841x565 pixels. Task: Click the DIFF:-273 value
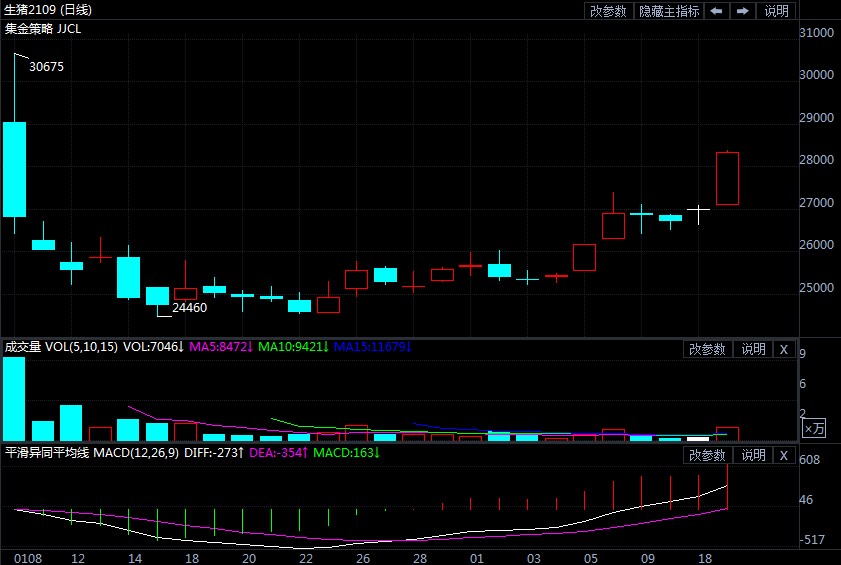coord(214,452)
